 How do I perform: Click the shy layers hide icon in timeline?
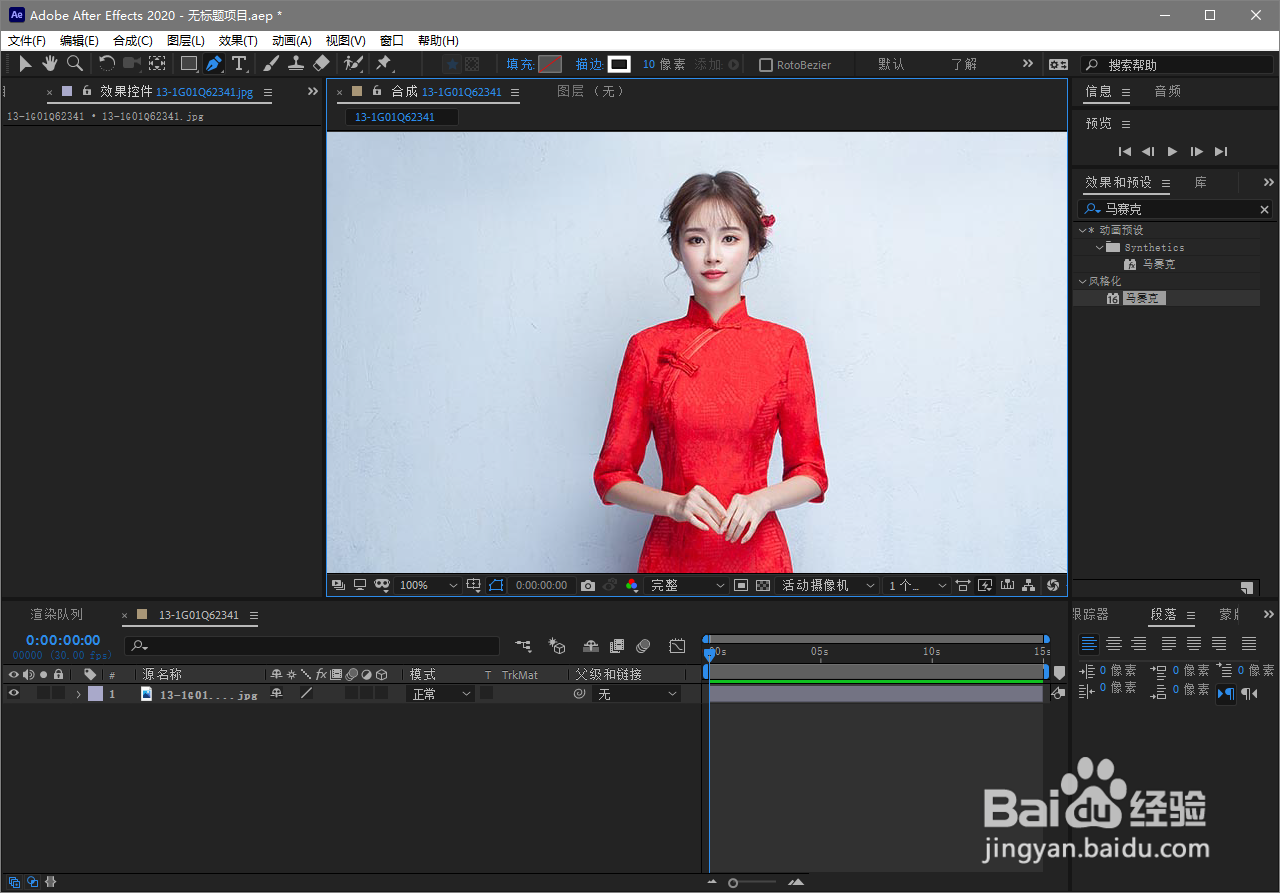tap(591, 647)
